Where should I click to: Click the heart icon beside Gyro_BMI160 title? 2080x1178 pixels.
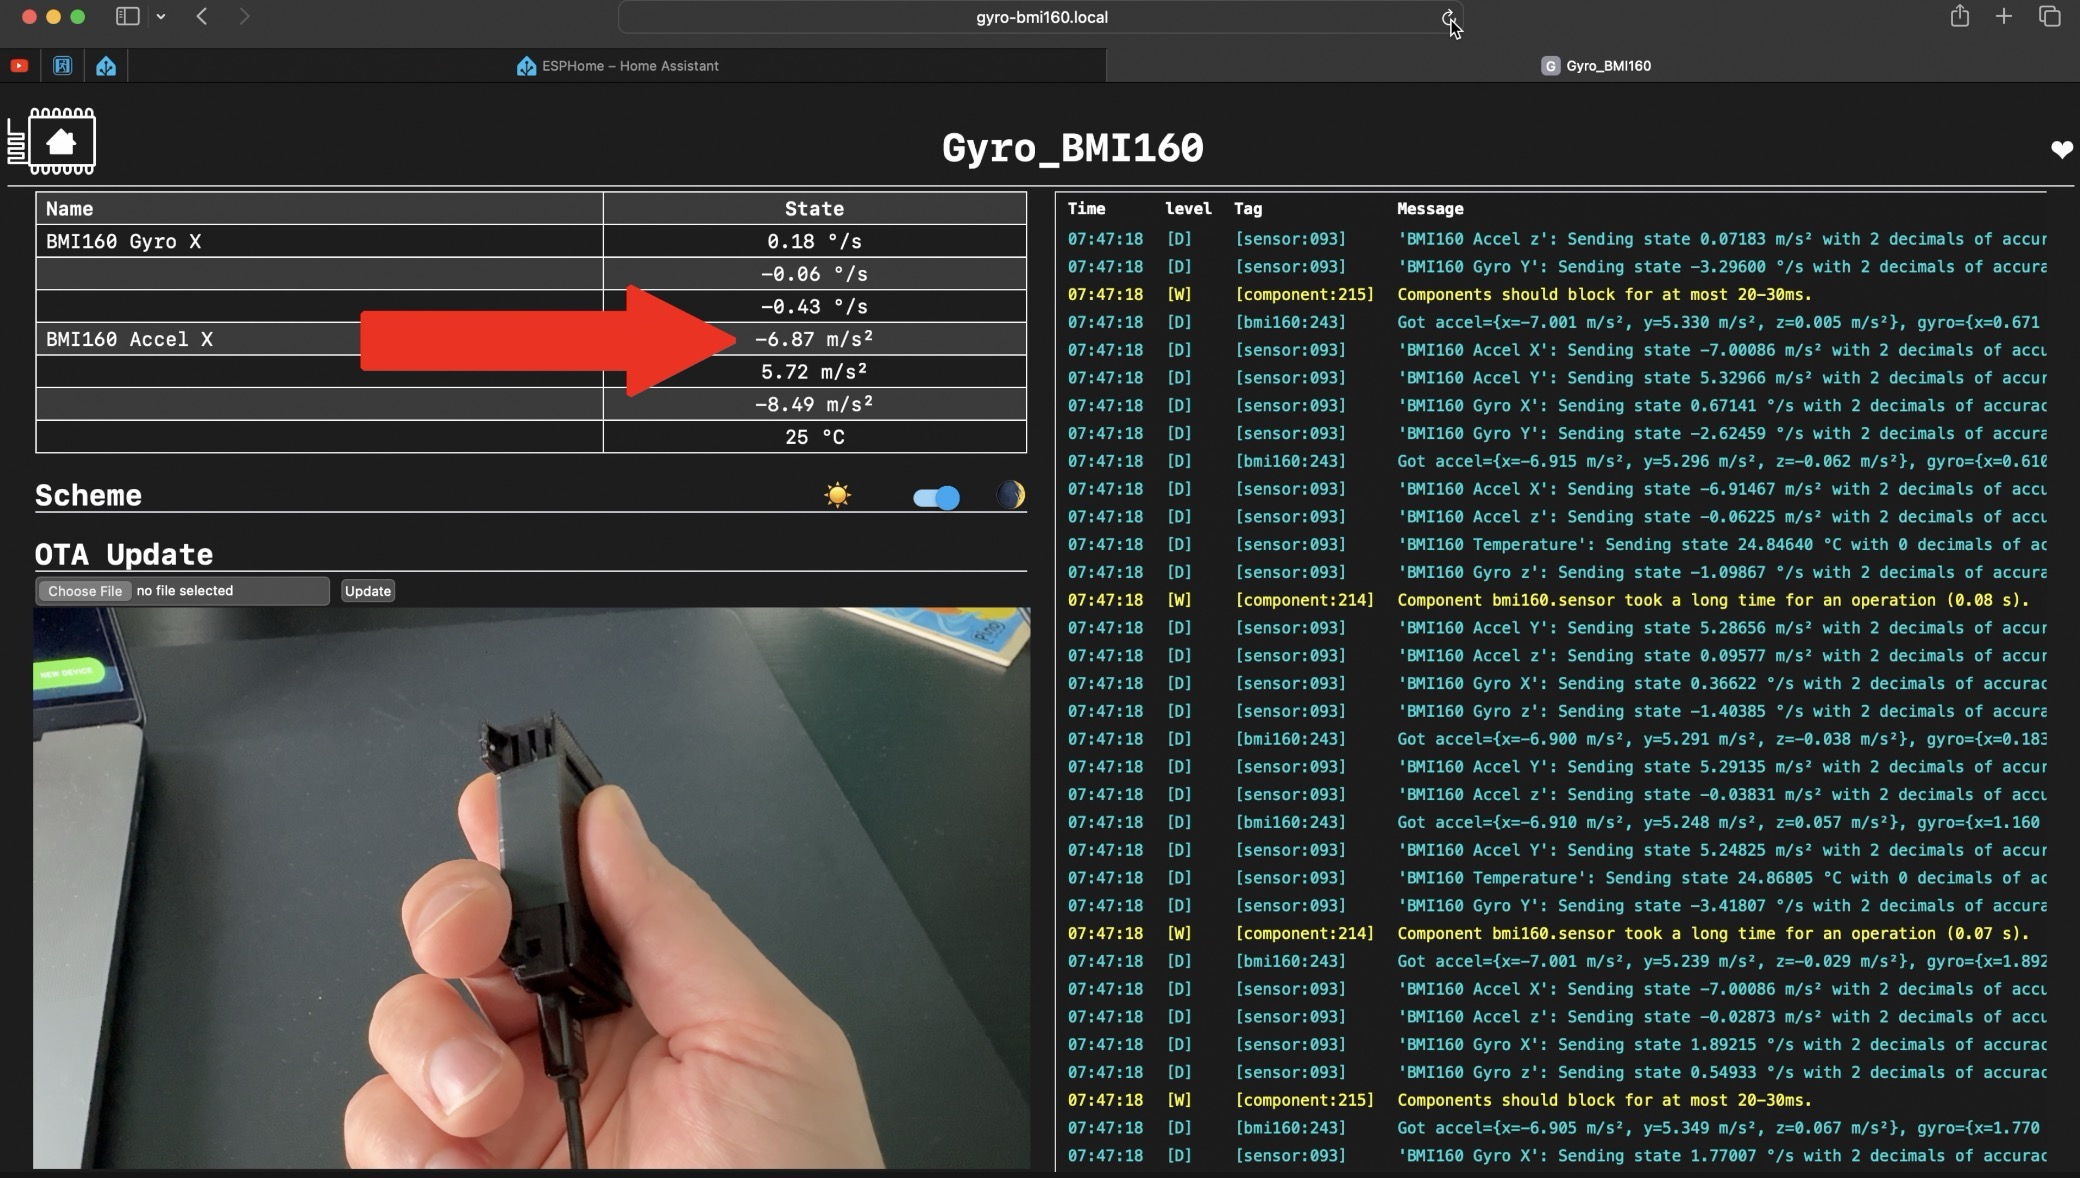click(2061, 150)
